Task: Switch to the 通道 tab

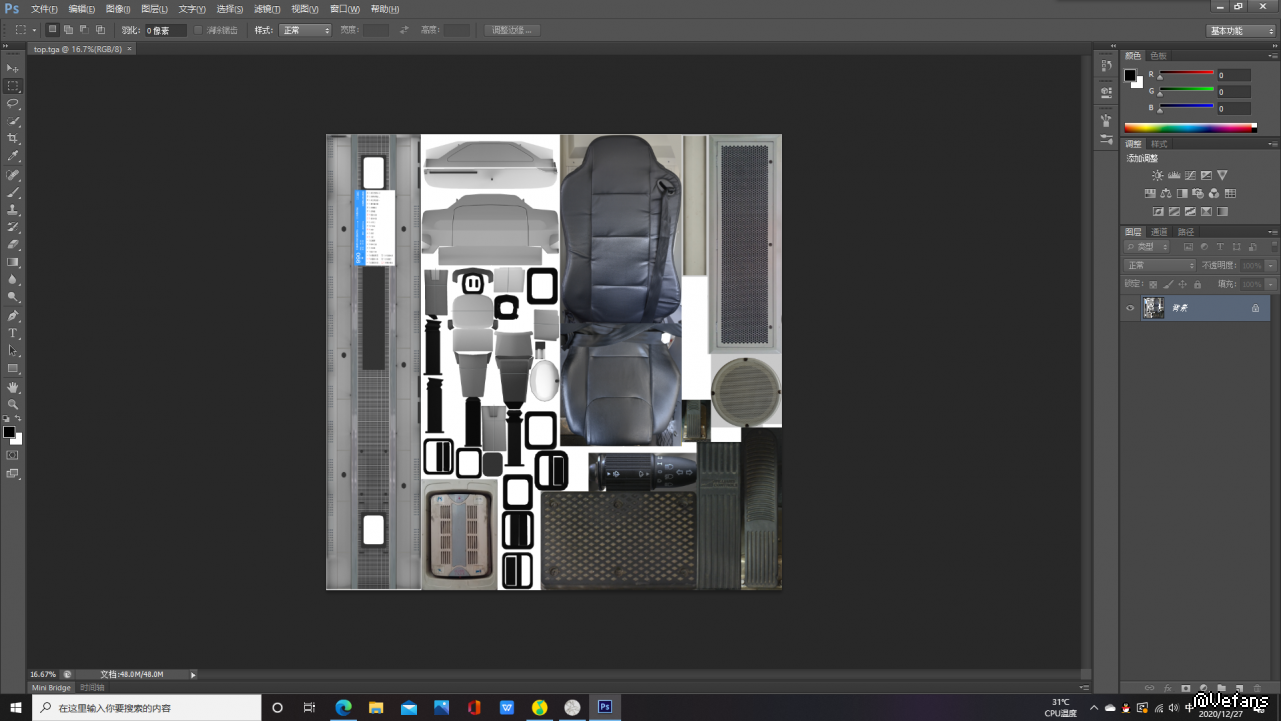Action: pyautogui.click(x=1159, y=232)
